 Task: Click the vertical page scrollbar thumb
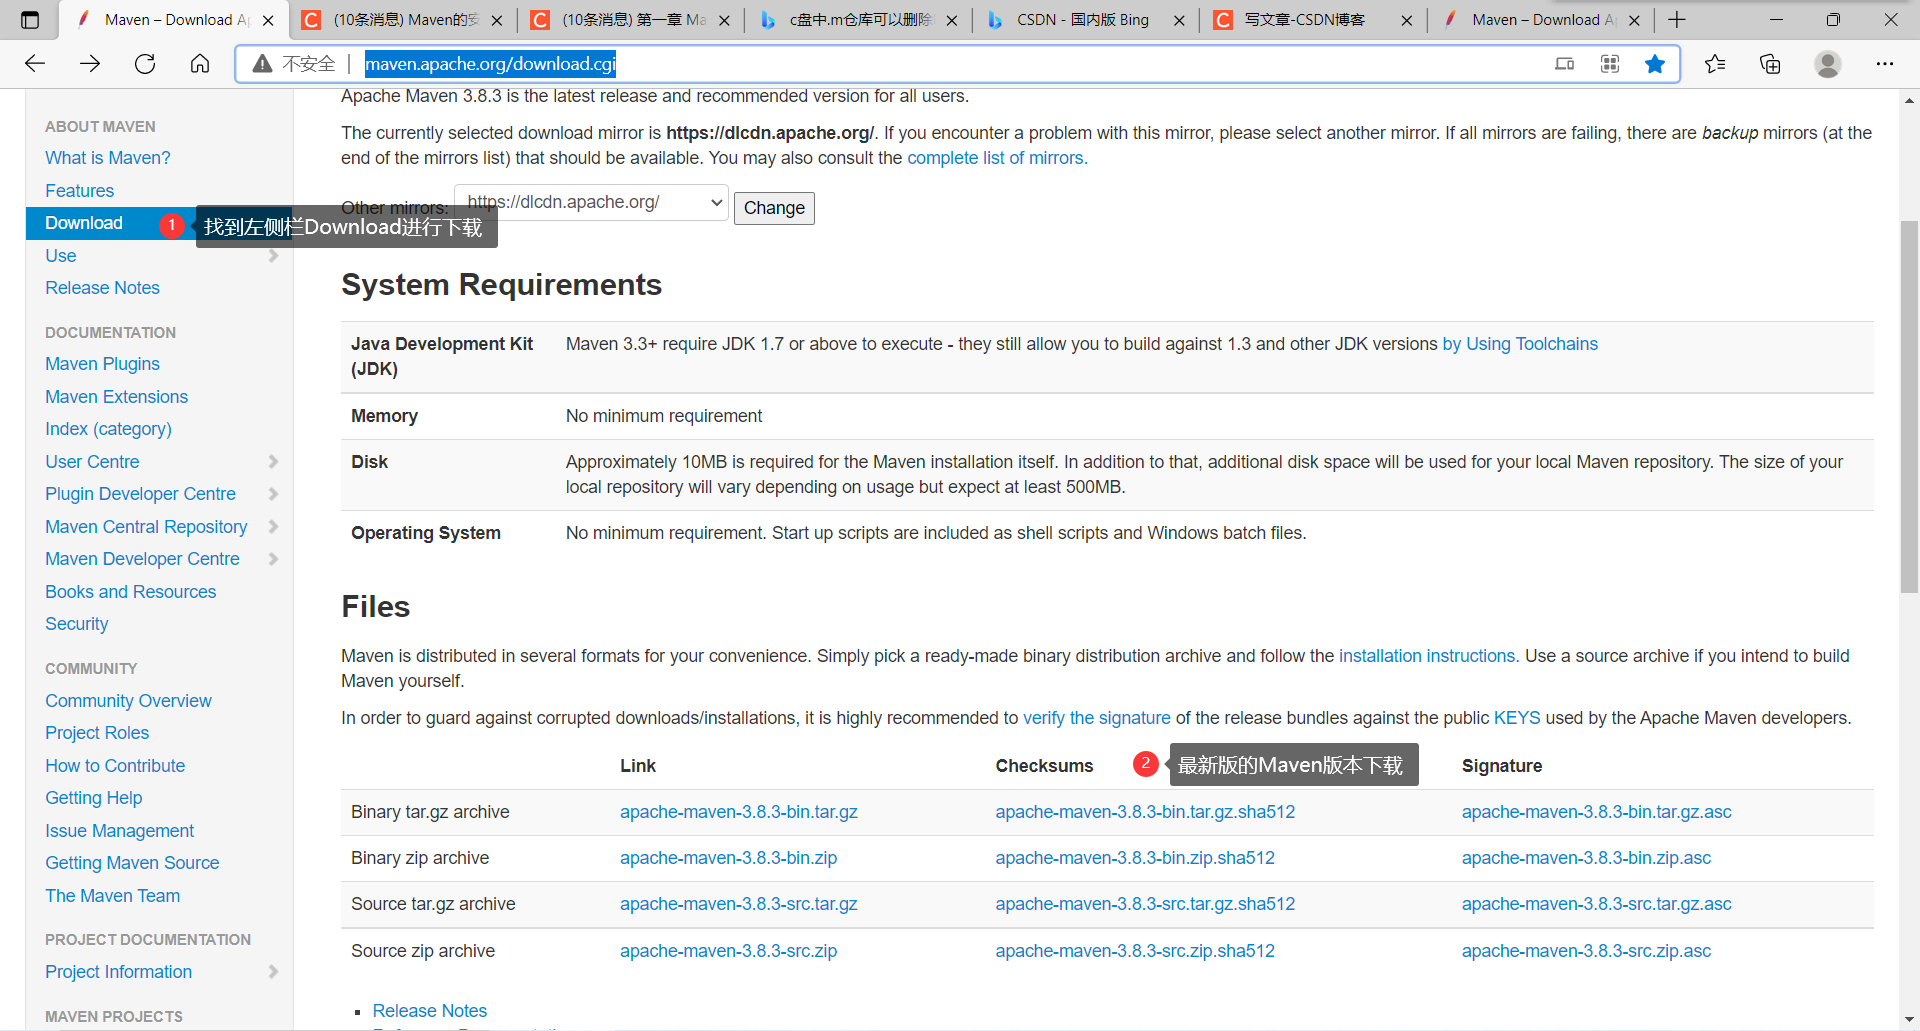point(1909,405)
